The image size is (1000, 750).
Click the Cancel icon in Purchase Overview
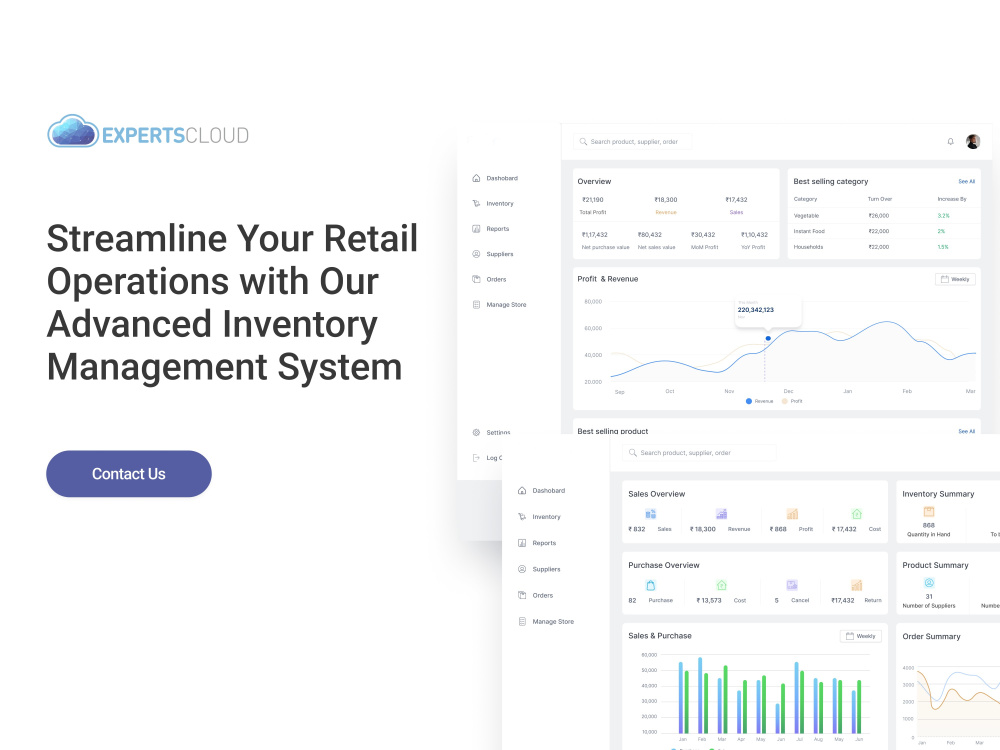click(x=792, y=585)
